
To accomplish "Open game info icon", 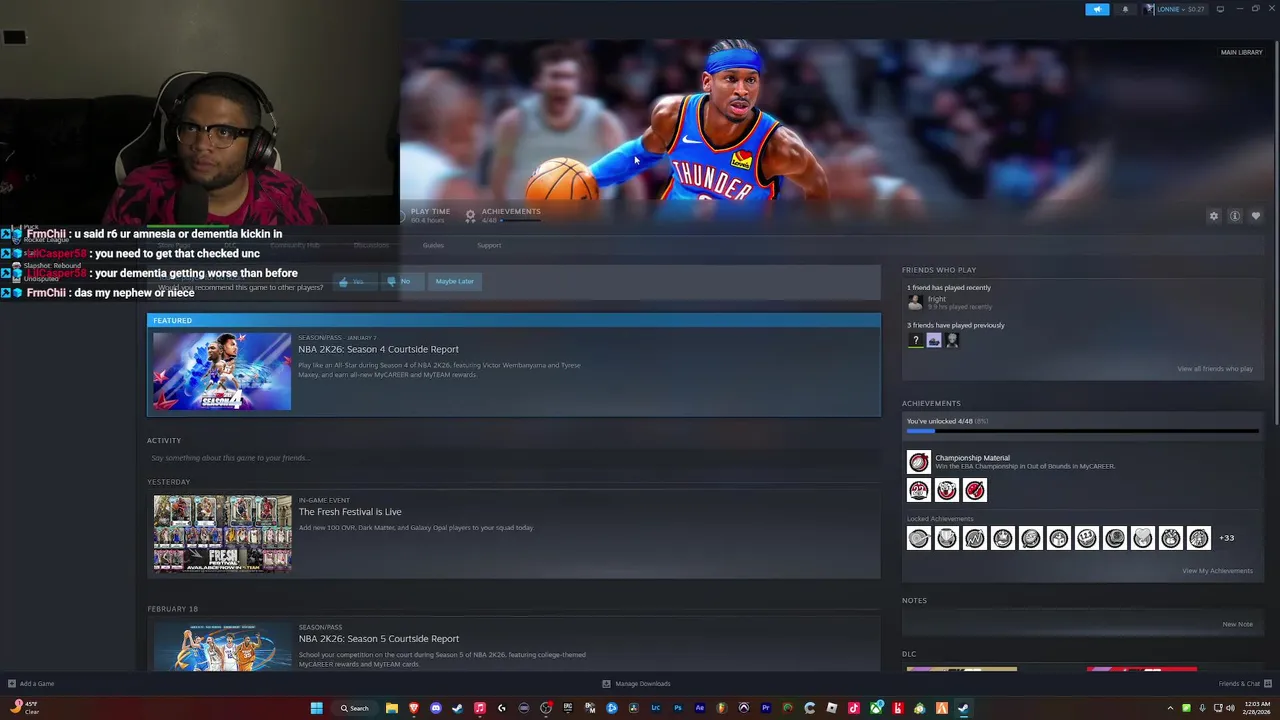I will tap(1235, 216).
